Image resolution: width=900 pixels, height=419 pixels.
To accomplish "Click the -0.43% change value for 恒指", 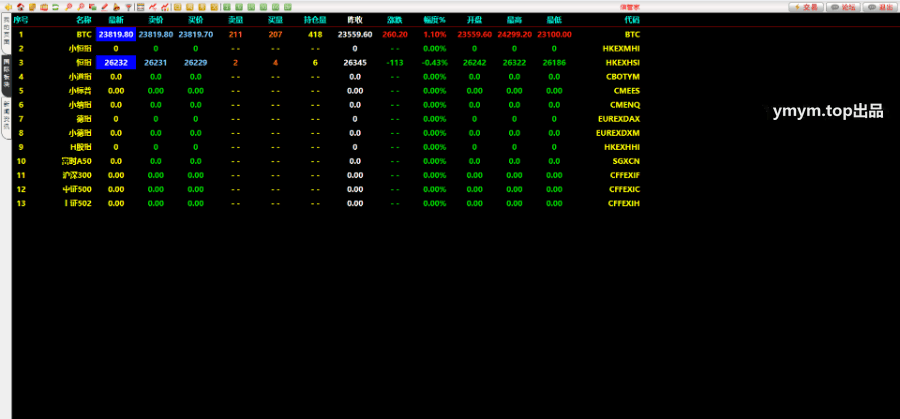I will click(x=435, y=63).
